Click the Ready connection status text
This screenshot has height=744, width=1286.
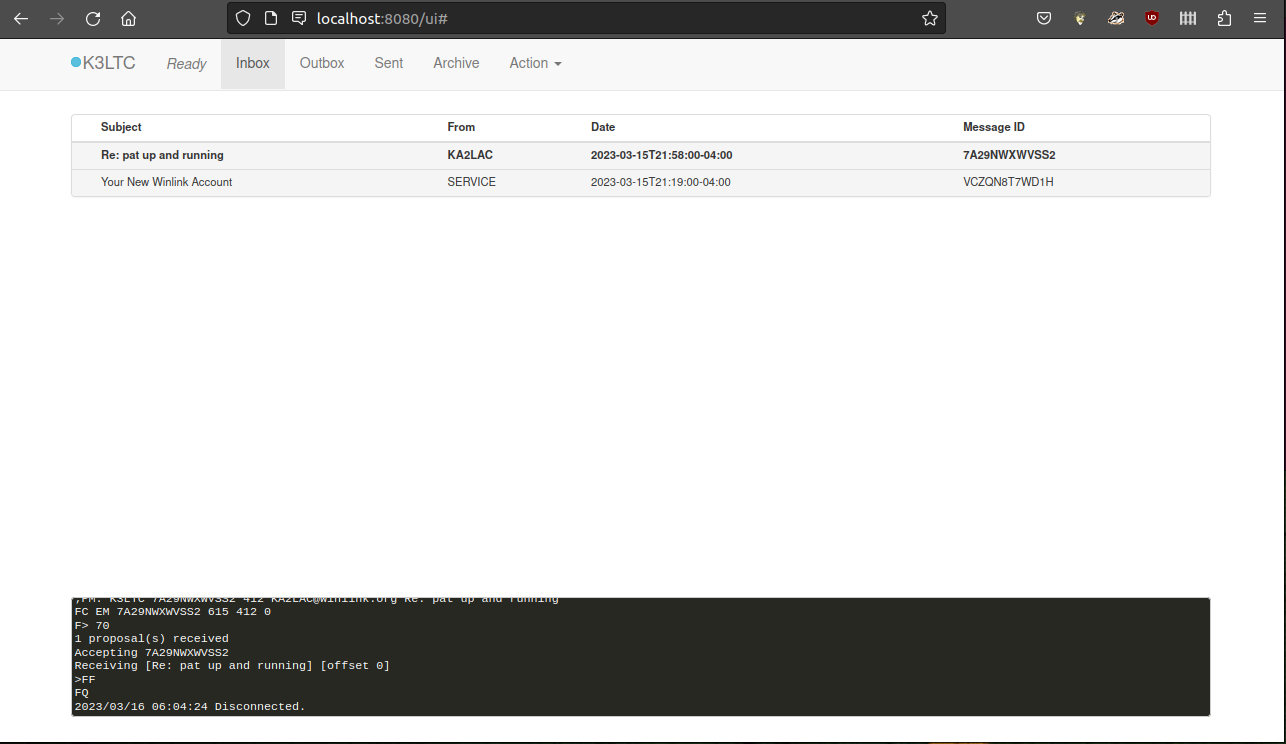[186, 64]
